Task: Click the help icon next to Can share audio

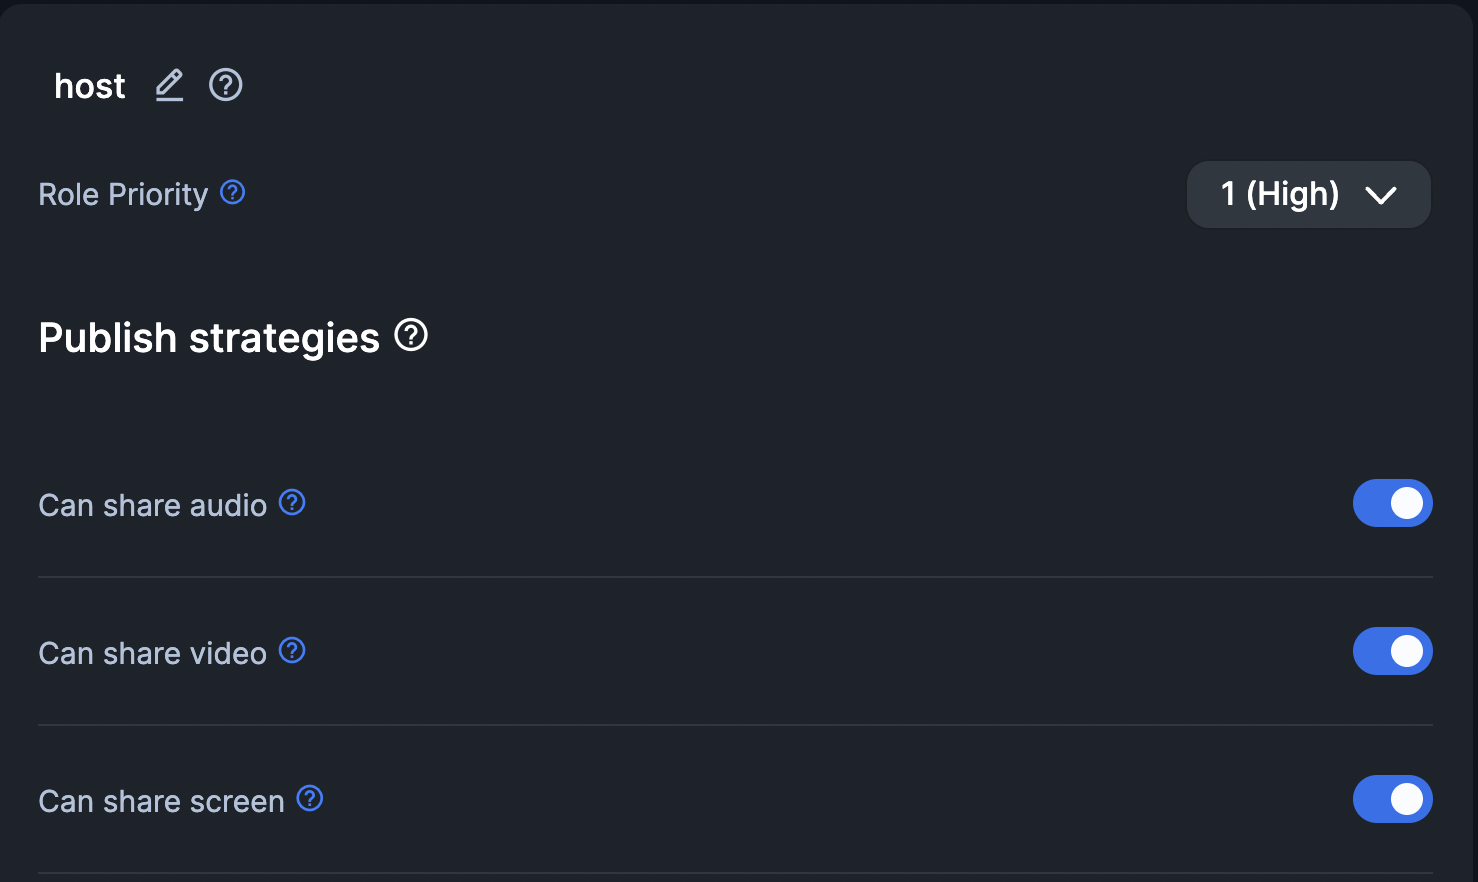Action: coord(292,502)
